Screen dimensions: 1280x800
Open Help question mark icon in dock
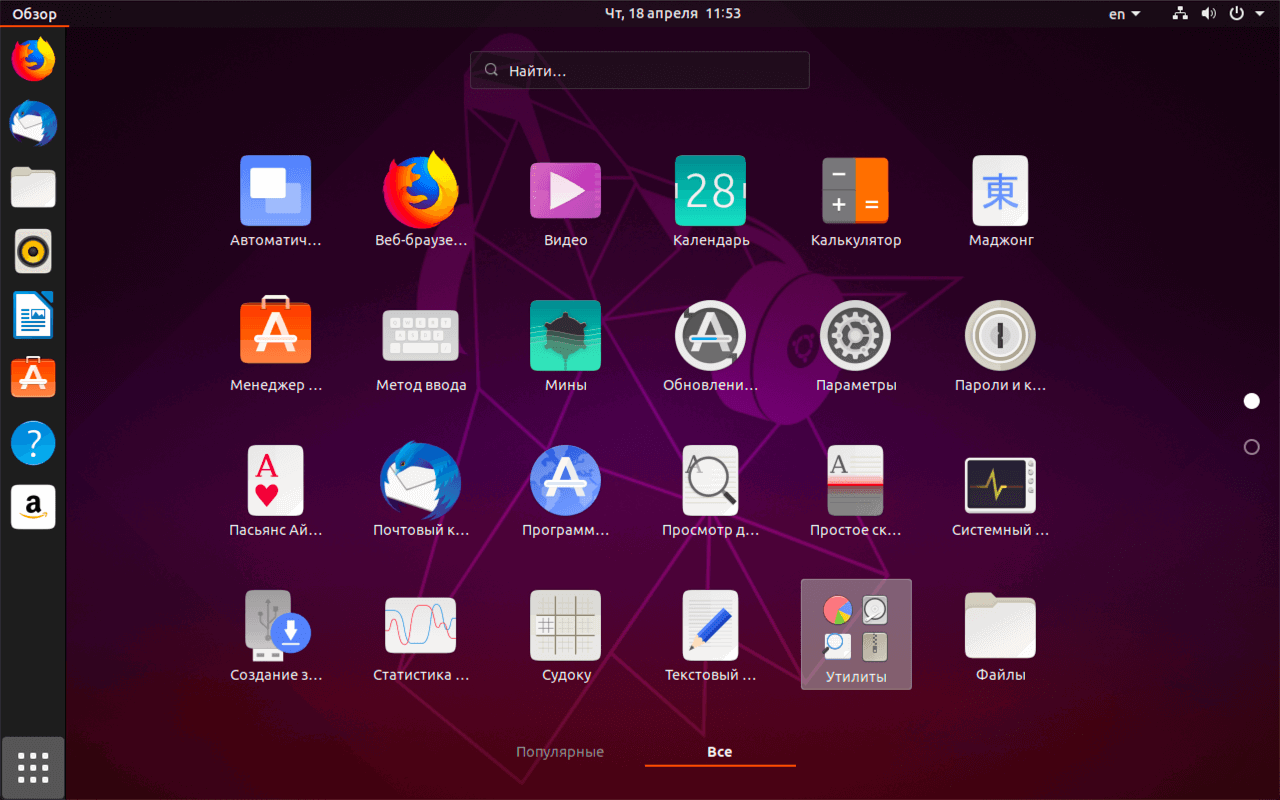[x=33, y=442]
